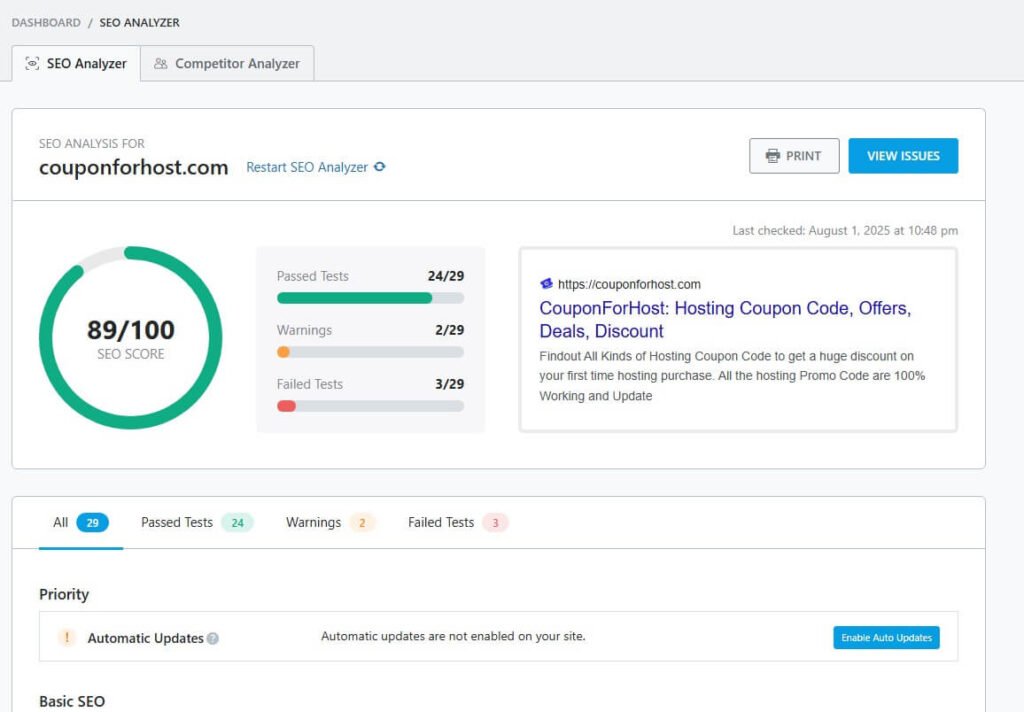Click the couponforhost favicon in the search preview
Screen dimensions: 1024x712
coord(547,283)
